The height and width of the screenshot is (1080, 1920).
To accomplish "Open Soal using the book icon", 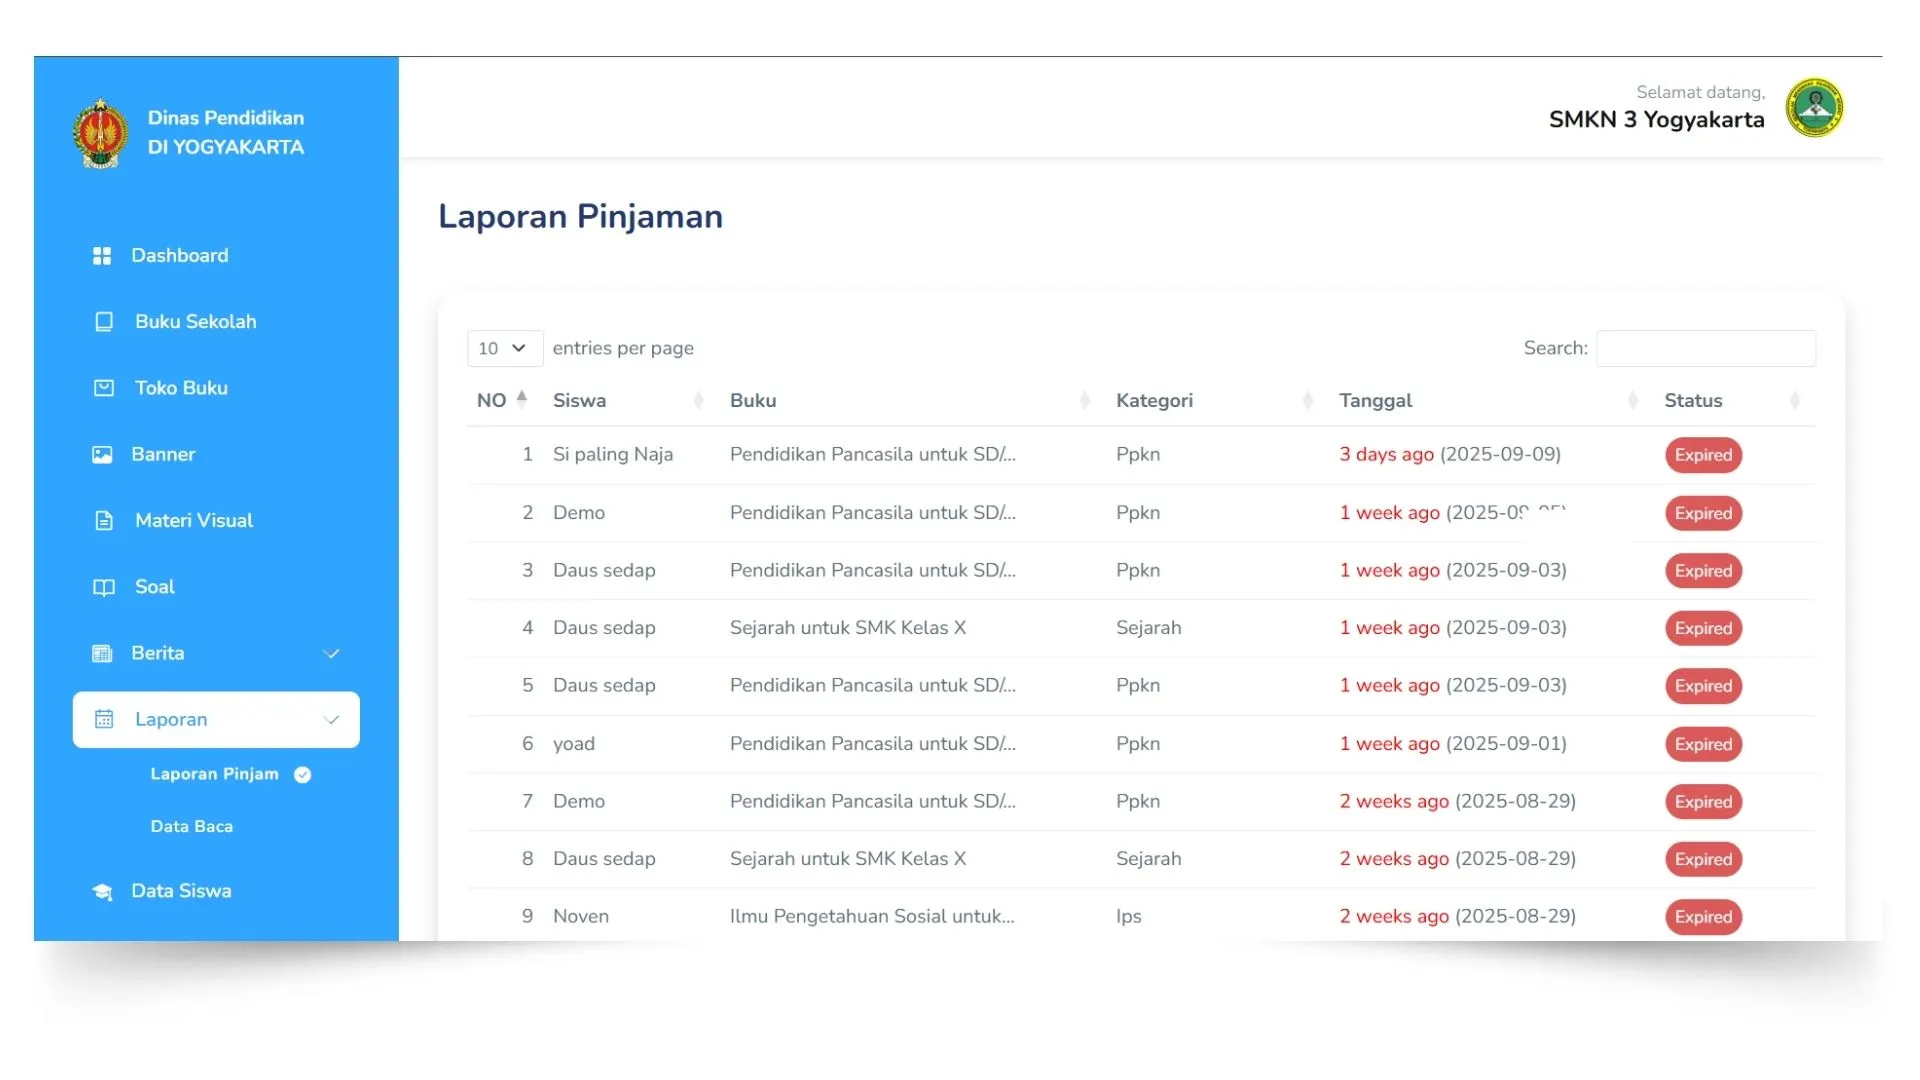I will click(x=104, y=587).
